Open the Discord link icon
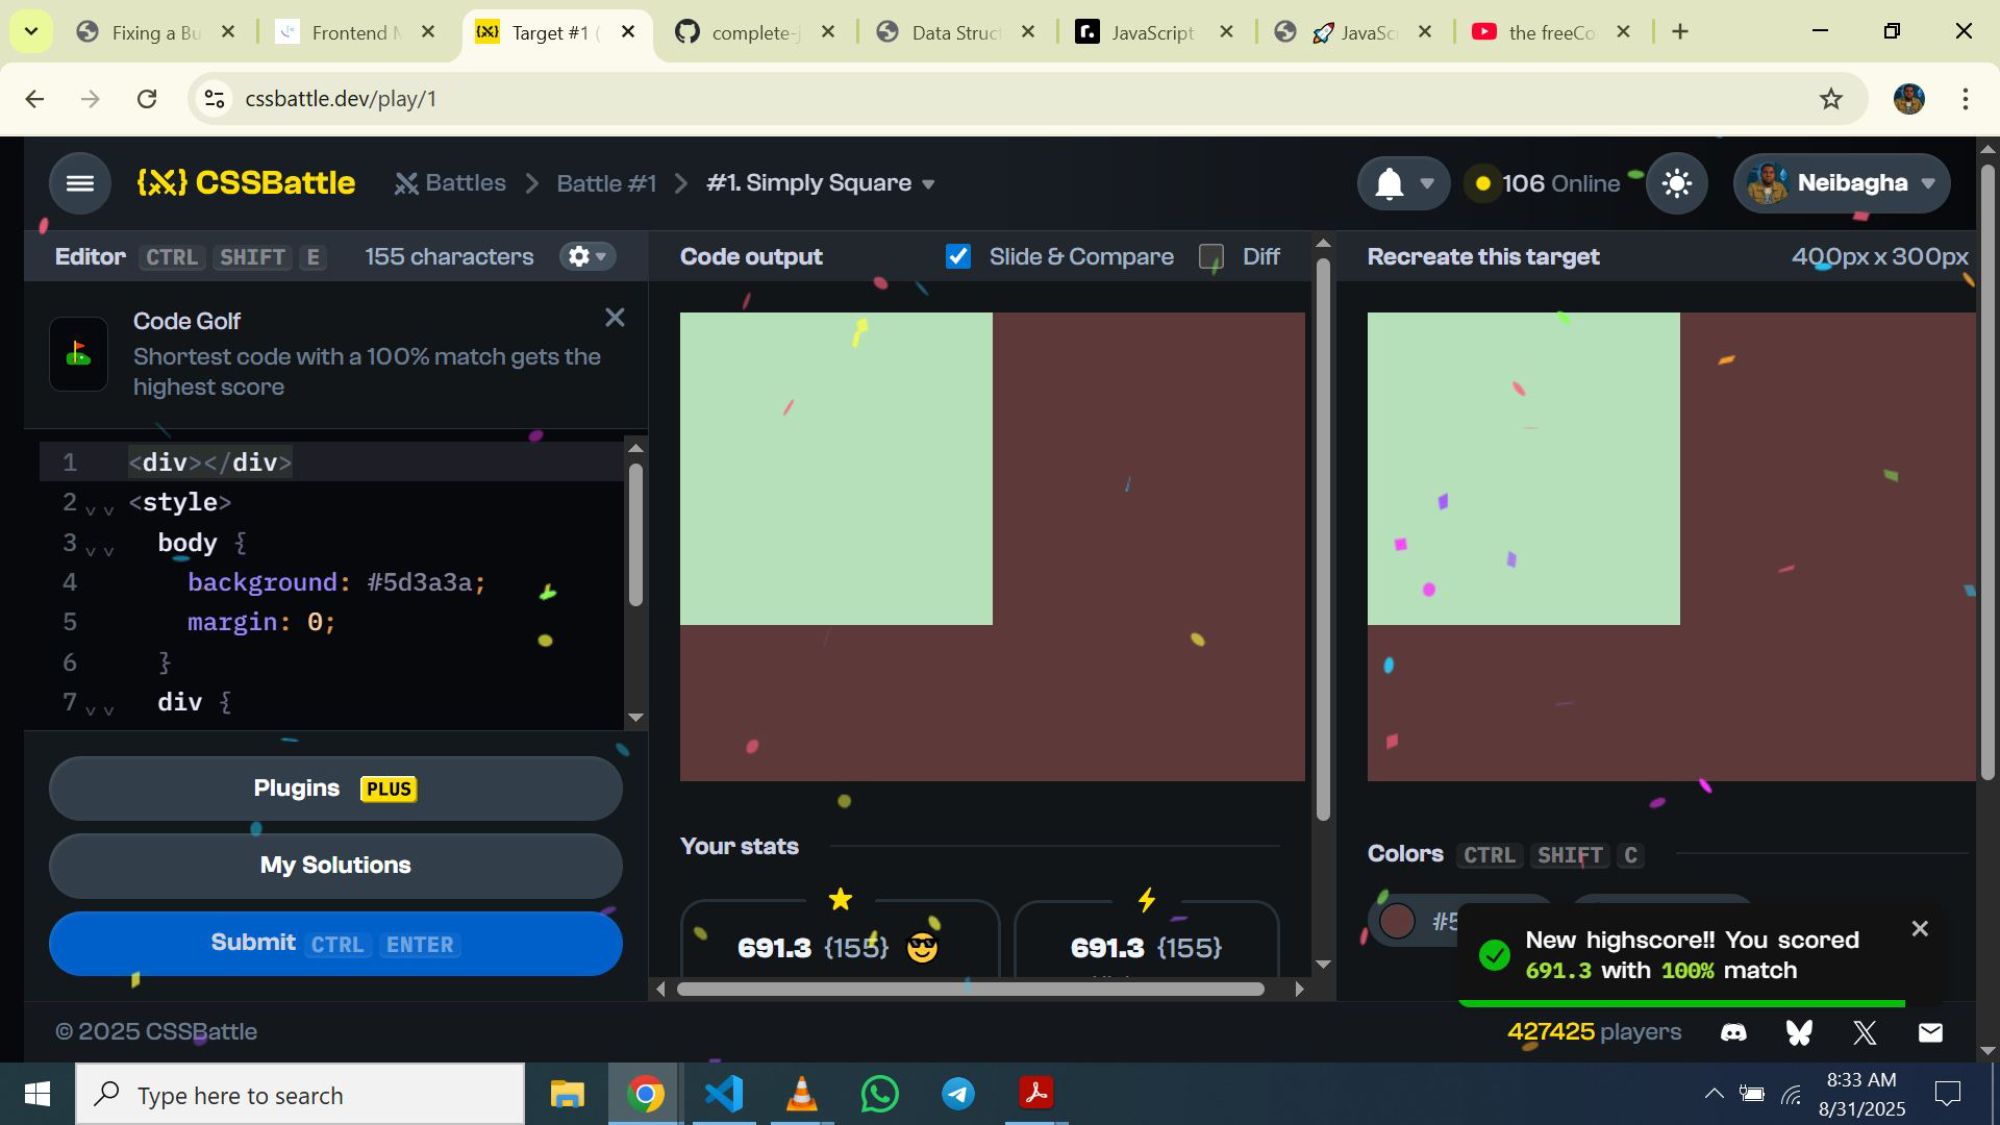Screen dimensions: 2000x1125 pos(1733,1032)
